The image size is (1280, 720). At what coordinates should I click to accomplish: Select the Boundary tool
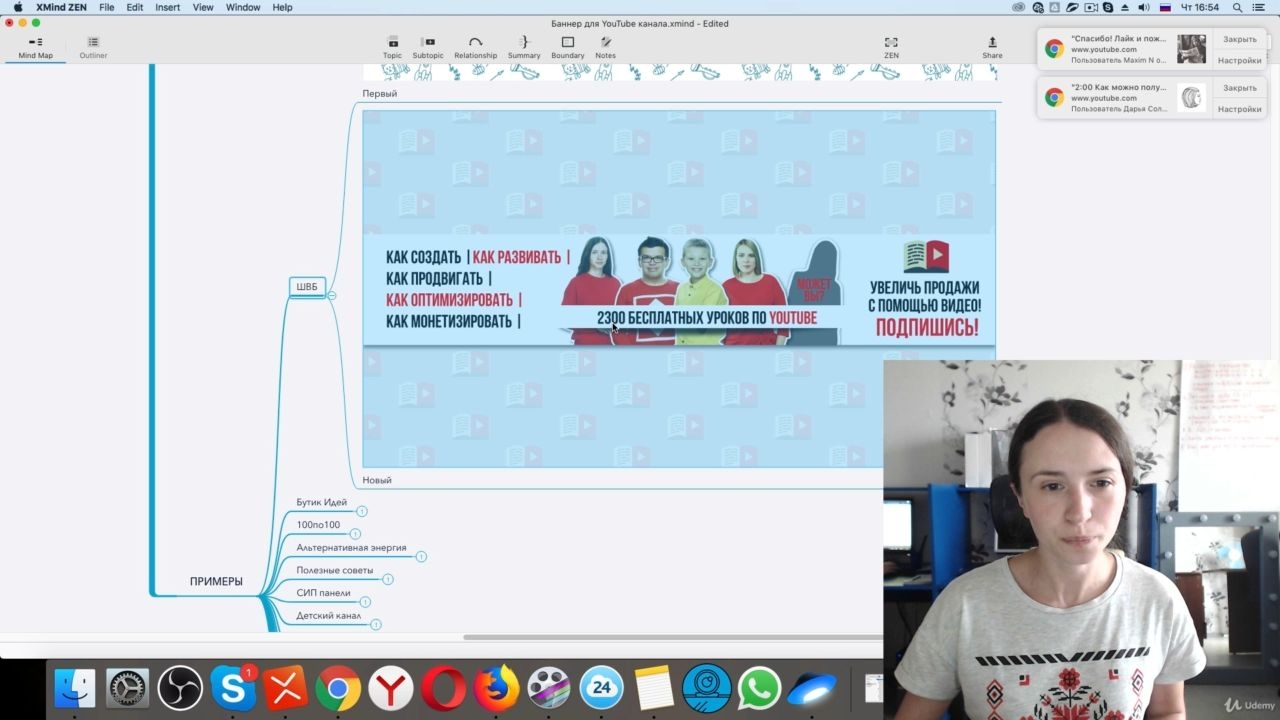coord(567,47)
